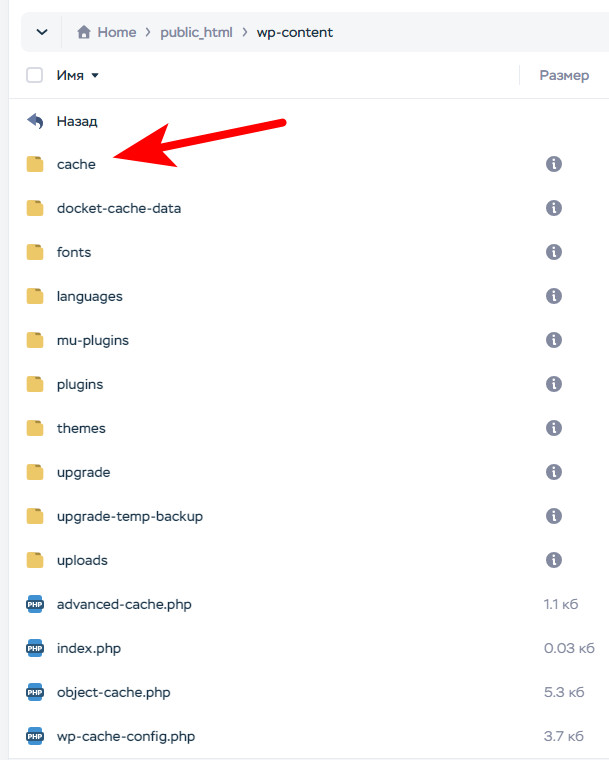609x760 pixels.
Task: Toggle the Имя sort arrow
Action: [95, 75]
